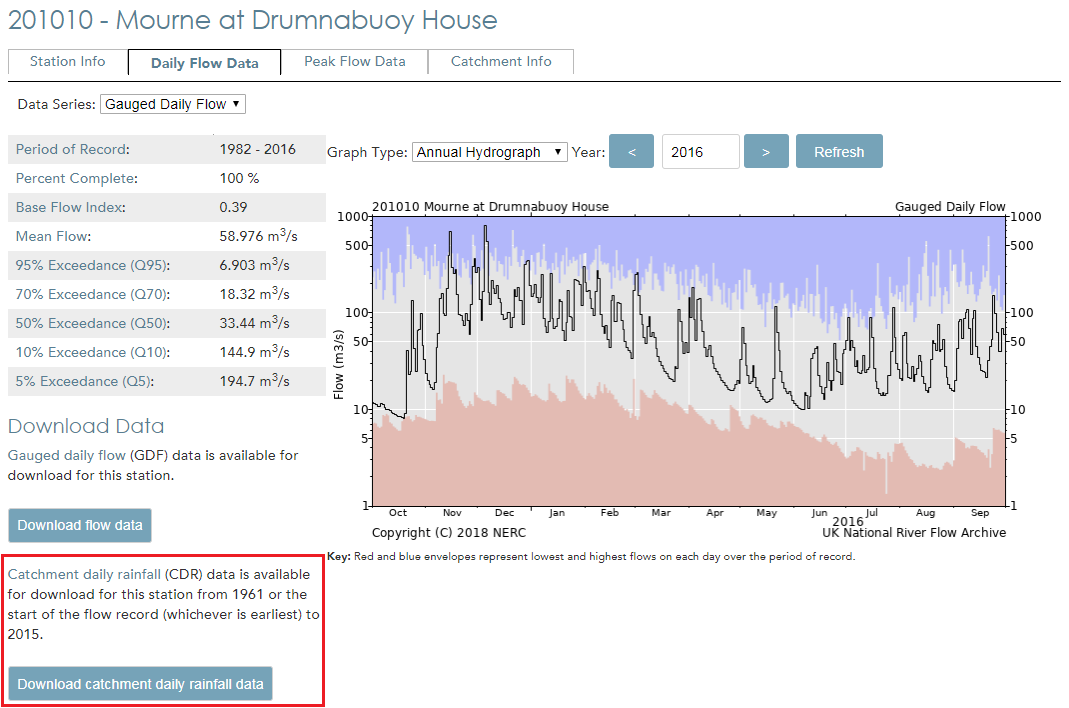Click the Percent Complete value 100 %
Screen dimensions: 1069x708
239,178
